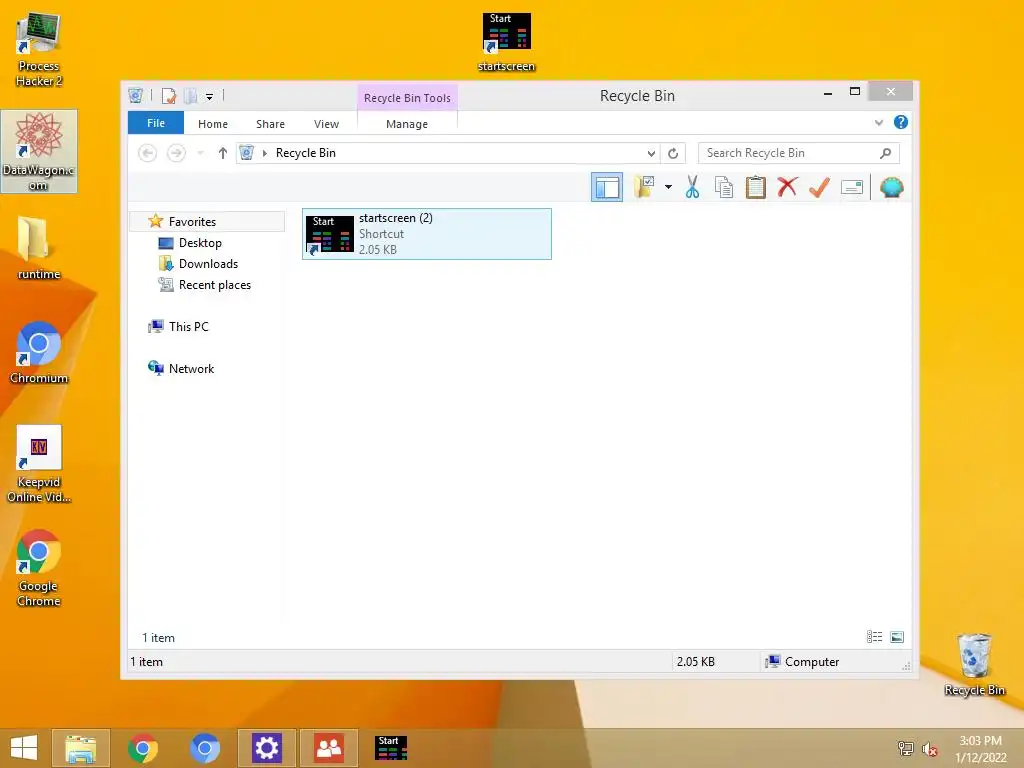Click the Back navigation arrow
Viewport: 1024px width, 768px height.
pyautogui.click(x=148, y=153)
